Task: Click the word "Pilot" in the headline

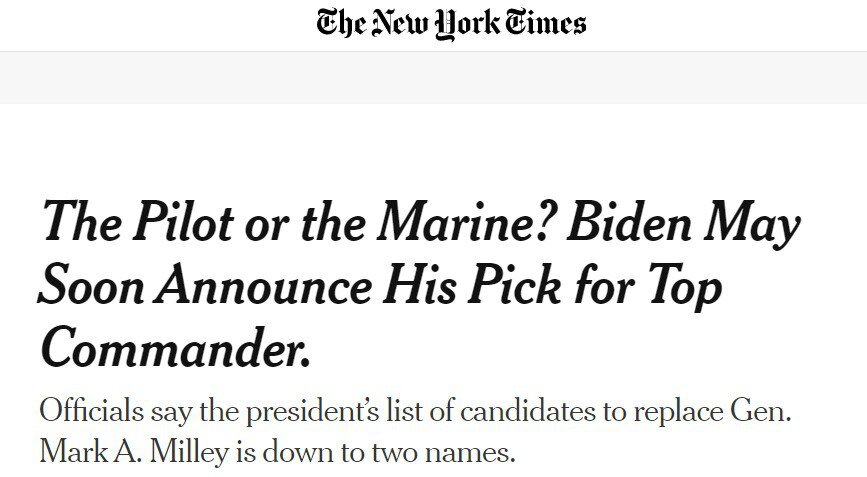Action: 182,221
